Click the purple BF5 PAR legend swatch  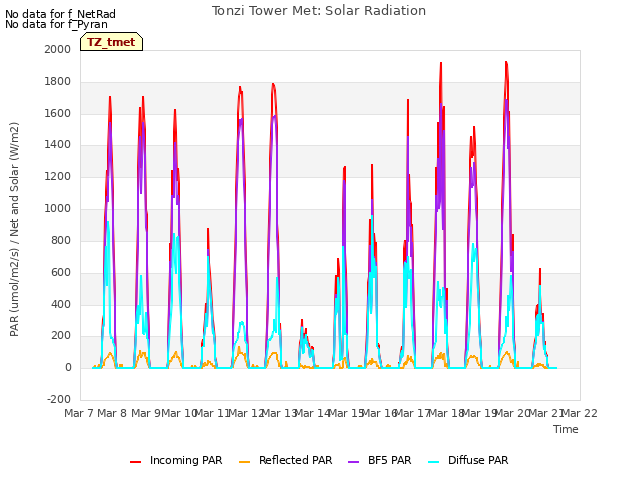(x=353, y=462)
